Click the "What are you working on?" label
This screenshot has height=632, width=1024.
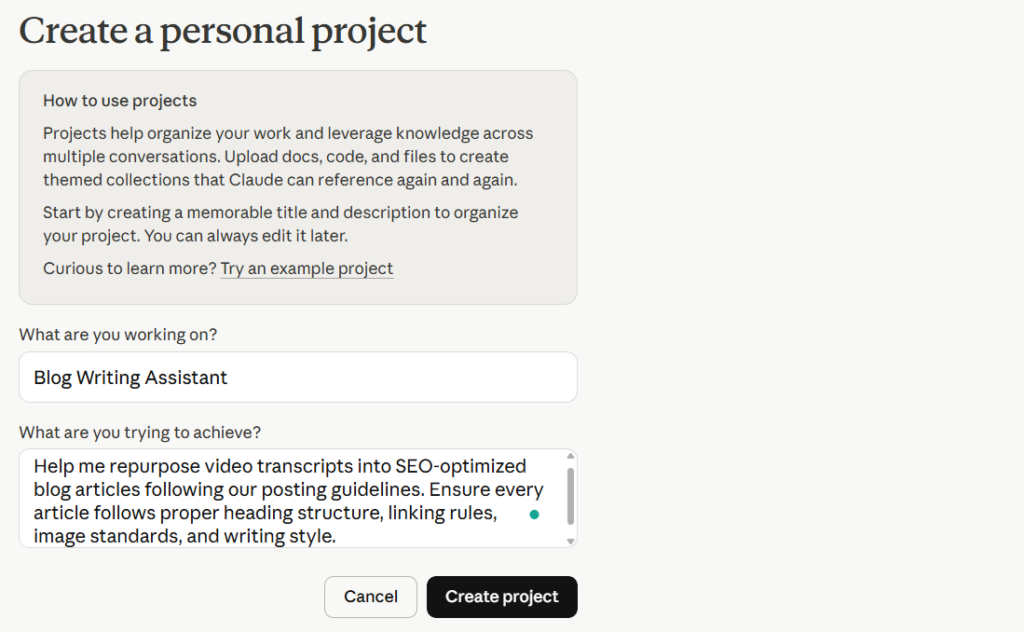pyautogui.click(x=118, y=335)
